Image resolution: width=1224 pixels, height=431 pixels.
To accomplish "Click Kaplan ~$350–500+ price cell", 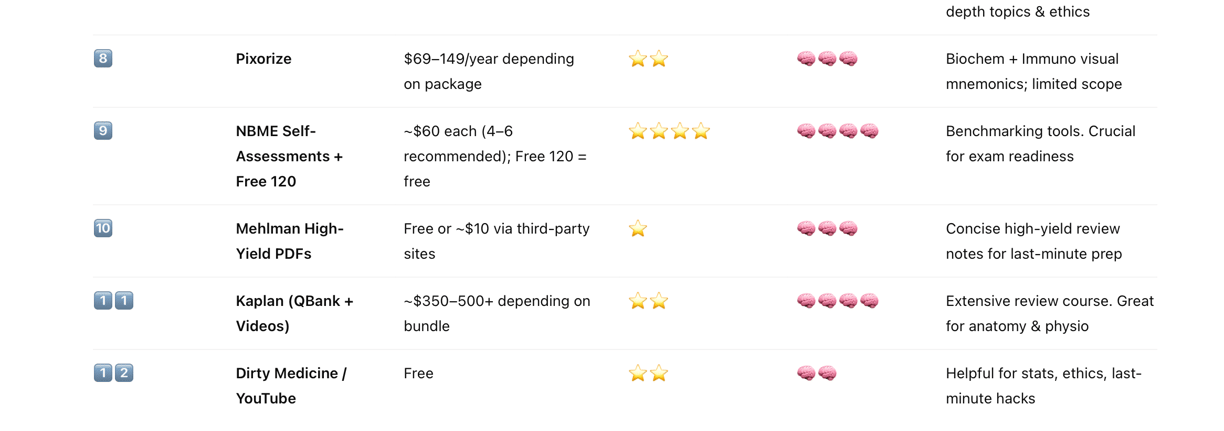I will tap(497, 313).
